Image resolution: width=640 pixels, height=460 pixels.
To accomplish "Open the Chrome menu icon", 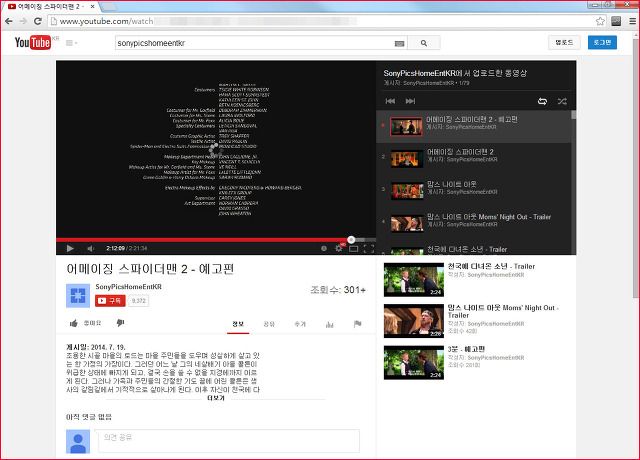I will 632,21.
